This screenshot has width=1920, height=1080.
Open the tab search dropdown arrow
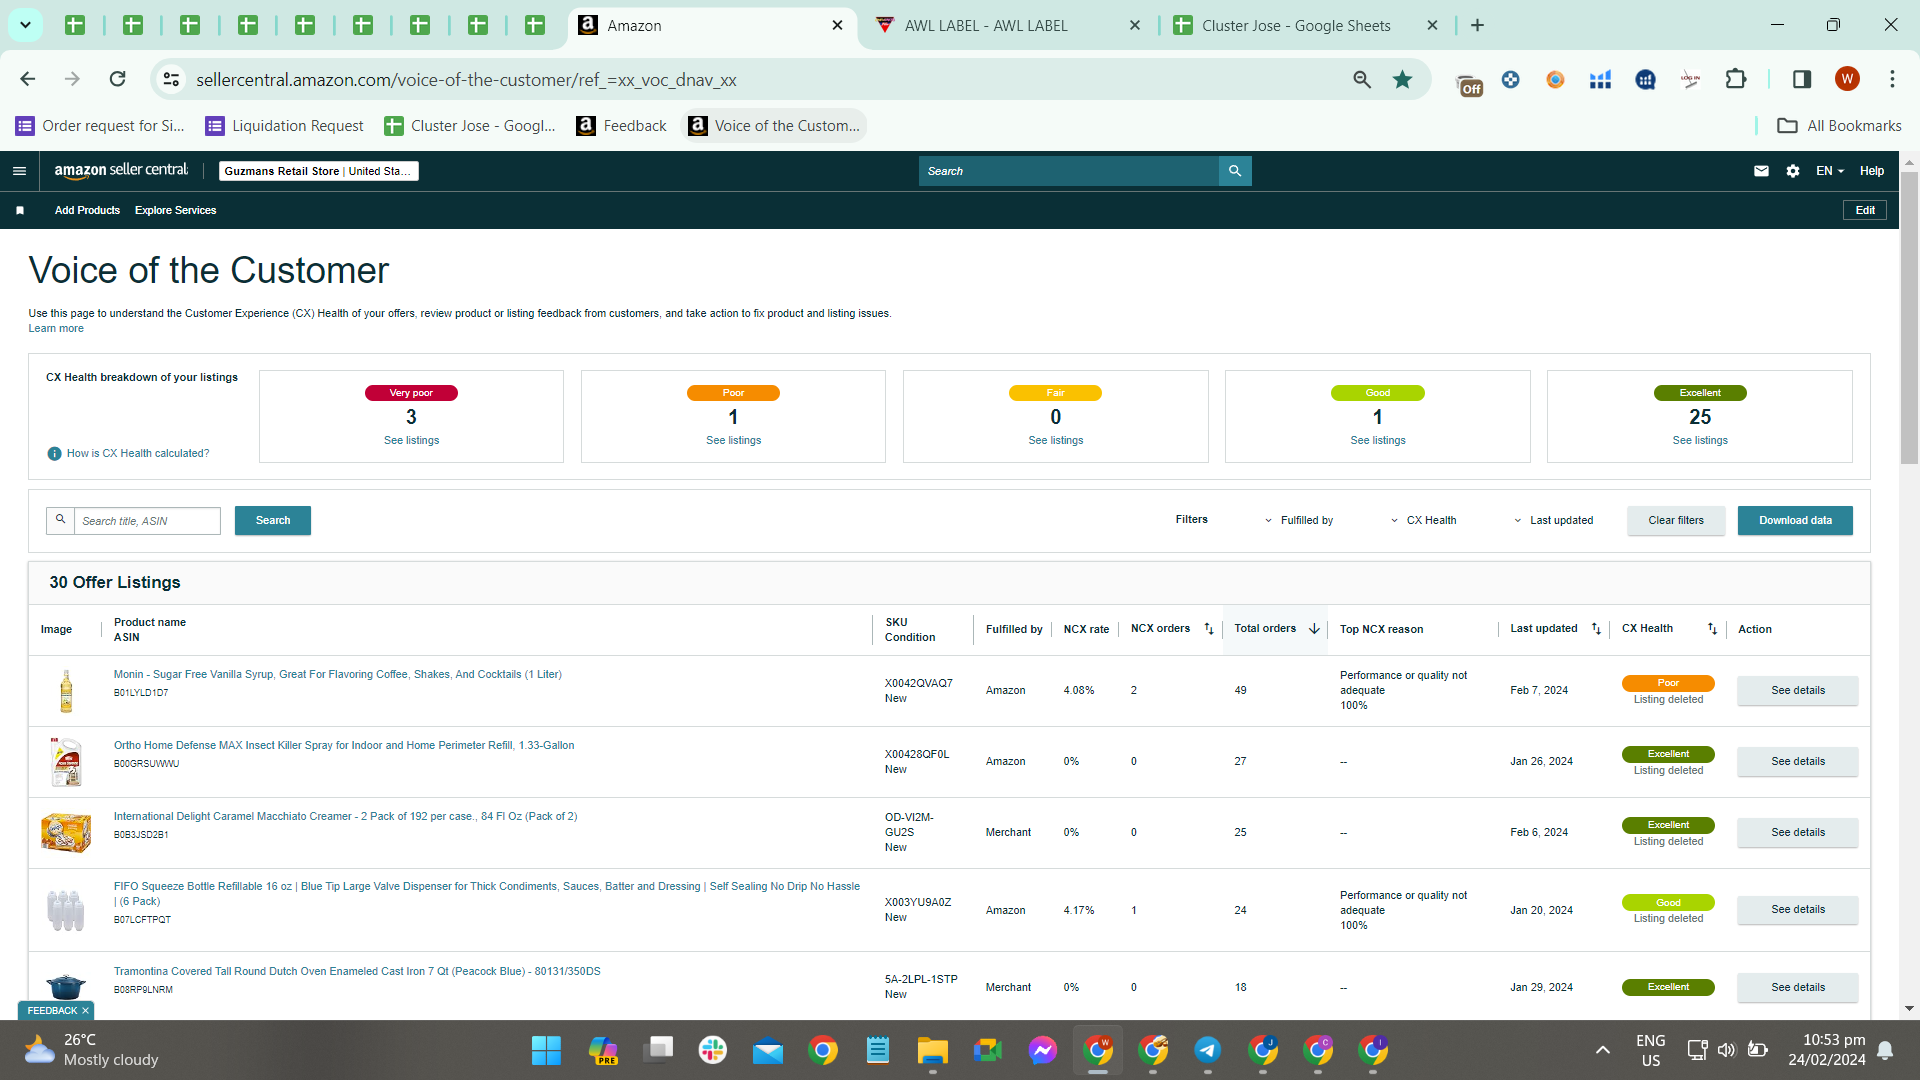25,25
